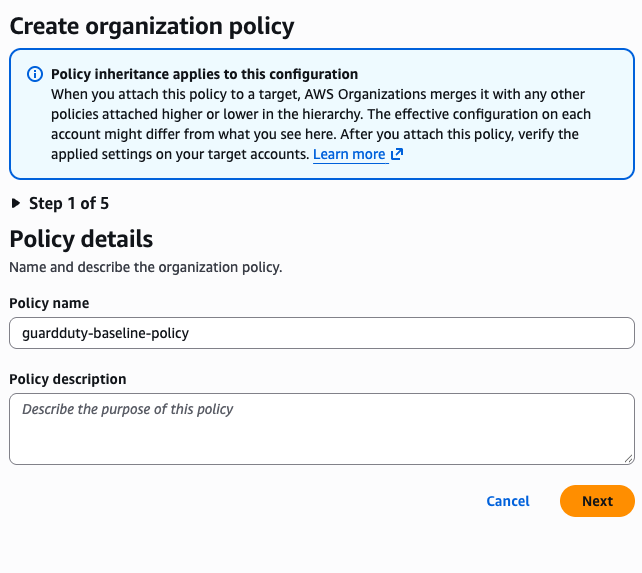642x573 pixels.
Task: Click the 'Policy description' label
Action: tap(68, 379)
